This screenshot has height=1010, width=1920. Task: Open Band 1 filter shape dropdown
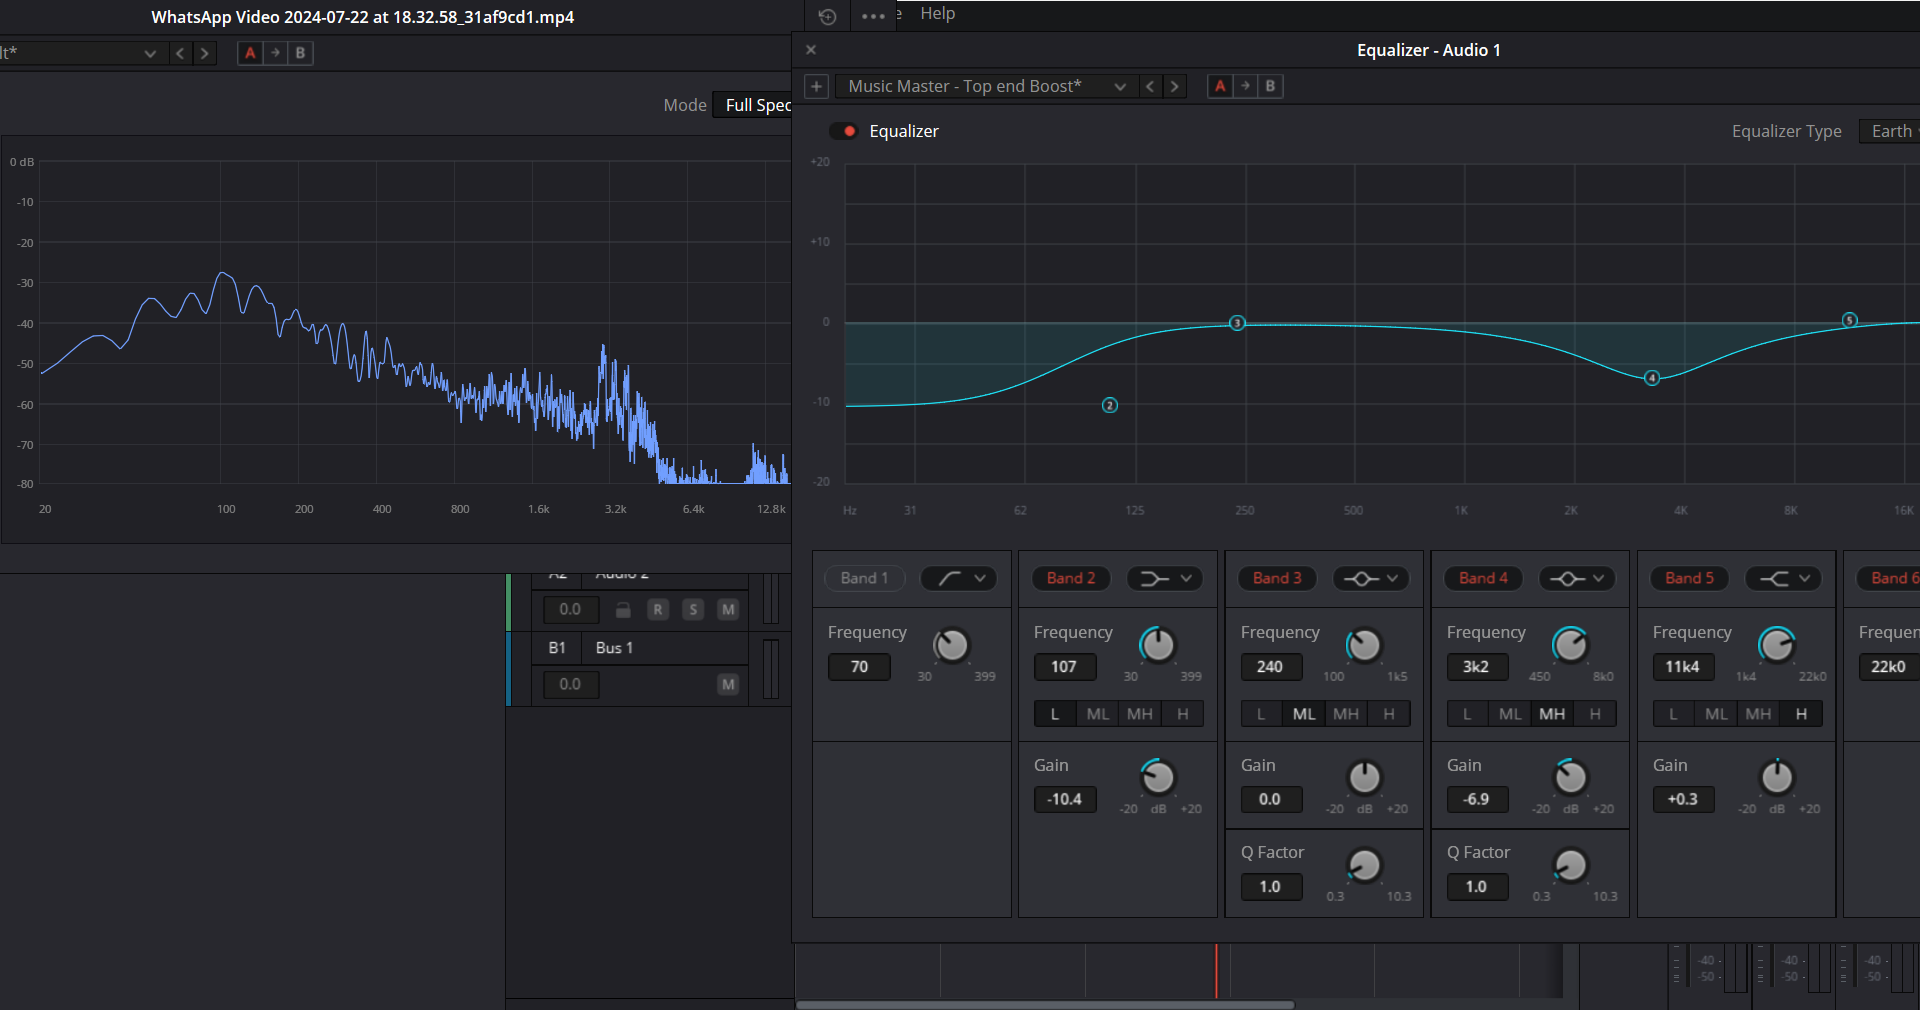pos(958,578)
